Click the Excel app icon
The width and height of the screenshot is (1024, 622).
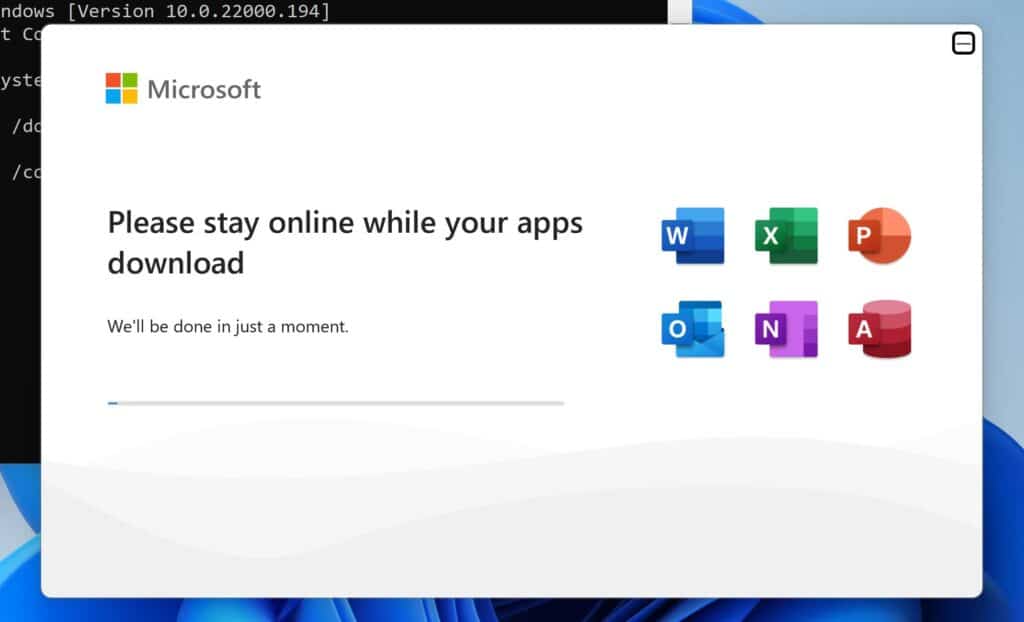pos(786,236)
